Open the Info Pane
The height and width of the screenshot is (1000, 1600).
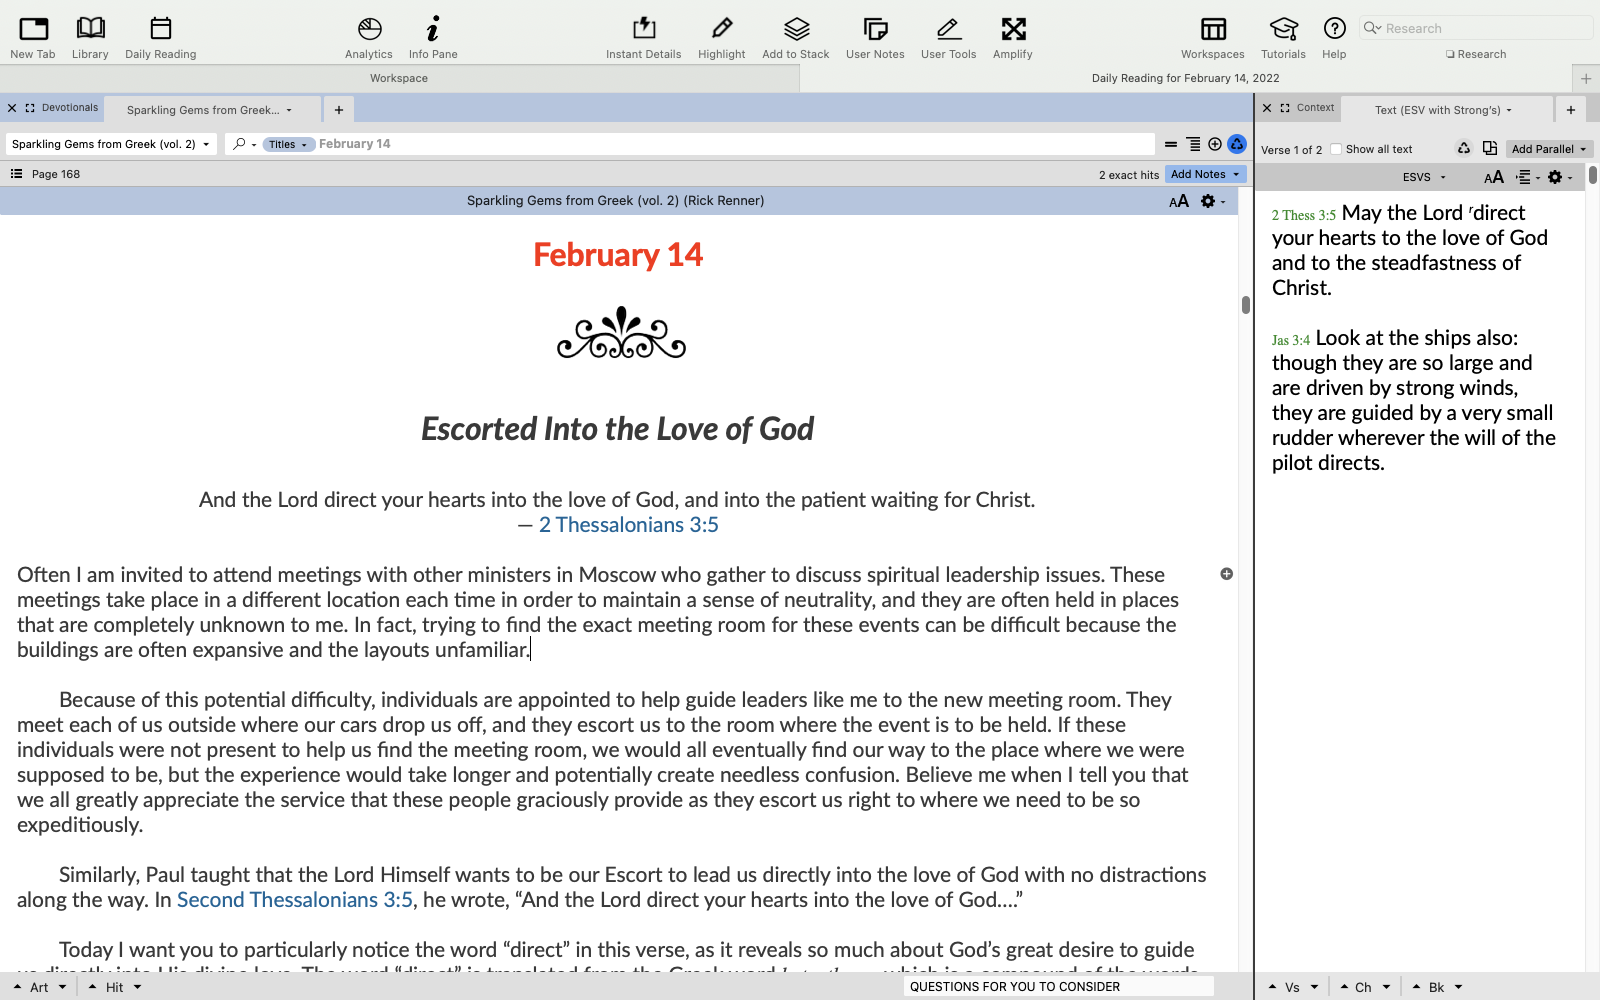tap(433, 38)
